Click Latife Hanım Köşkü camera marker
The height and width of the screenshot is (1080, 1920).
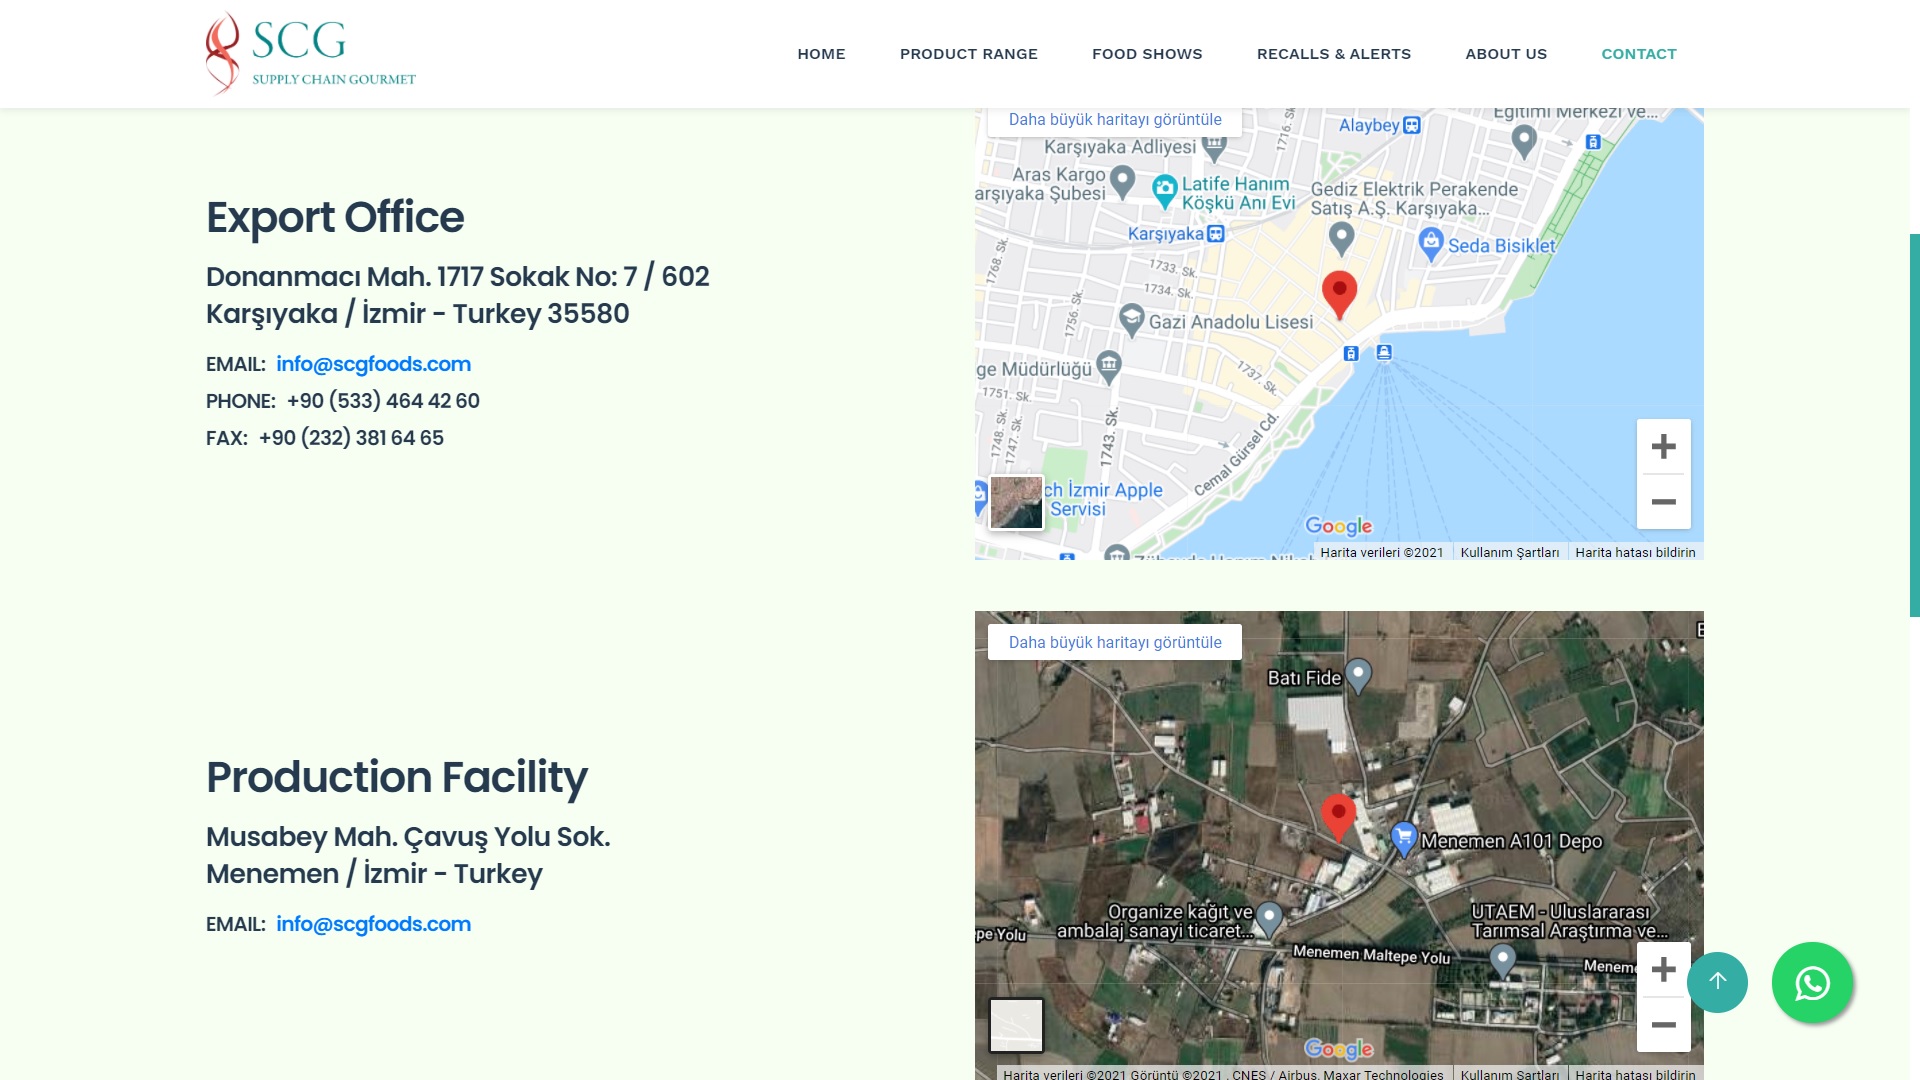[x=1164, y=189]
